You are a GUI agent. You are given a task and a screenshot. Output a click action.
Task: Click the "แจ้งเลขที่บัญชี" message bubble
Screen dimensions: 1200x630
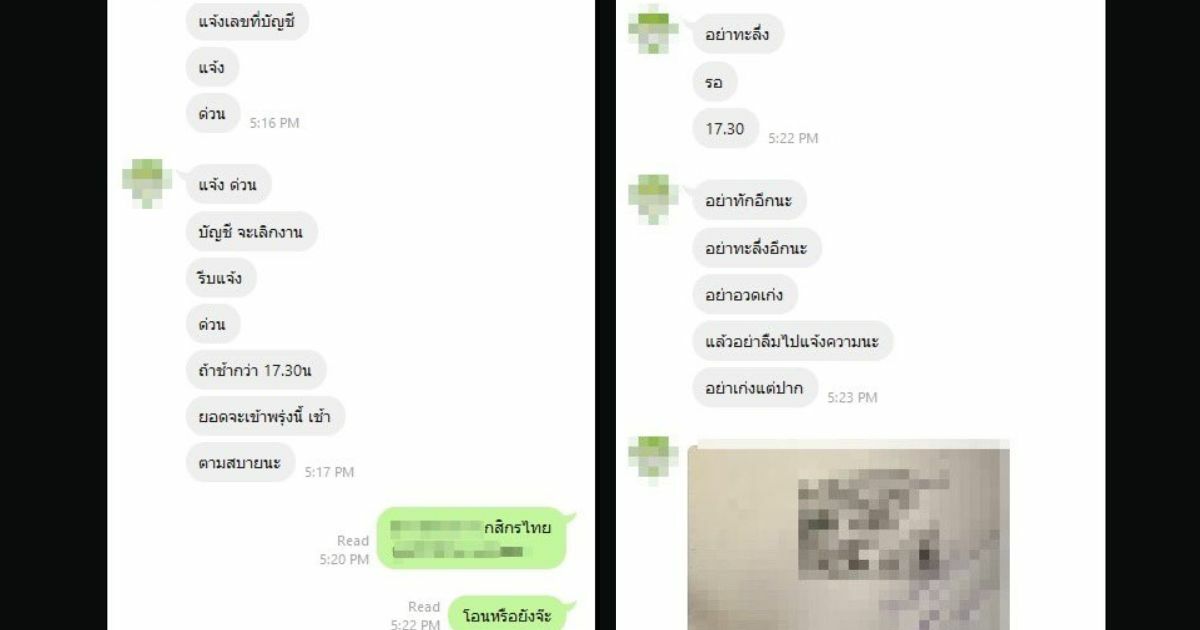(248, 22)
